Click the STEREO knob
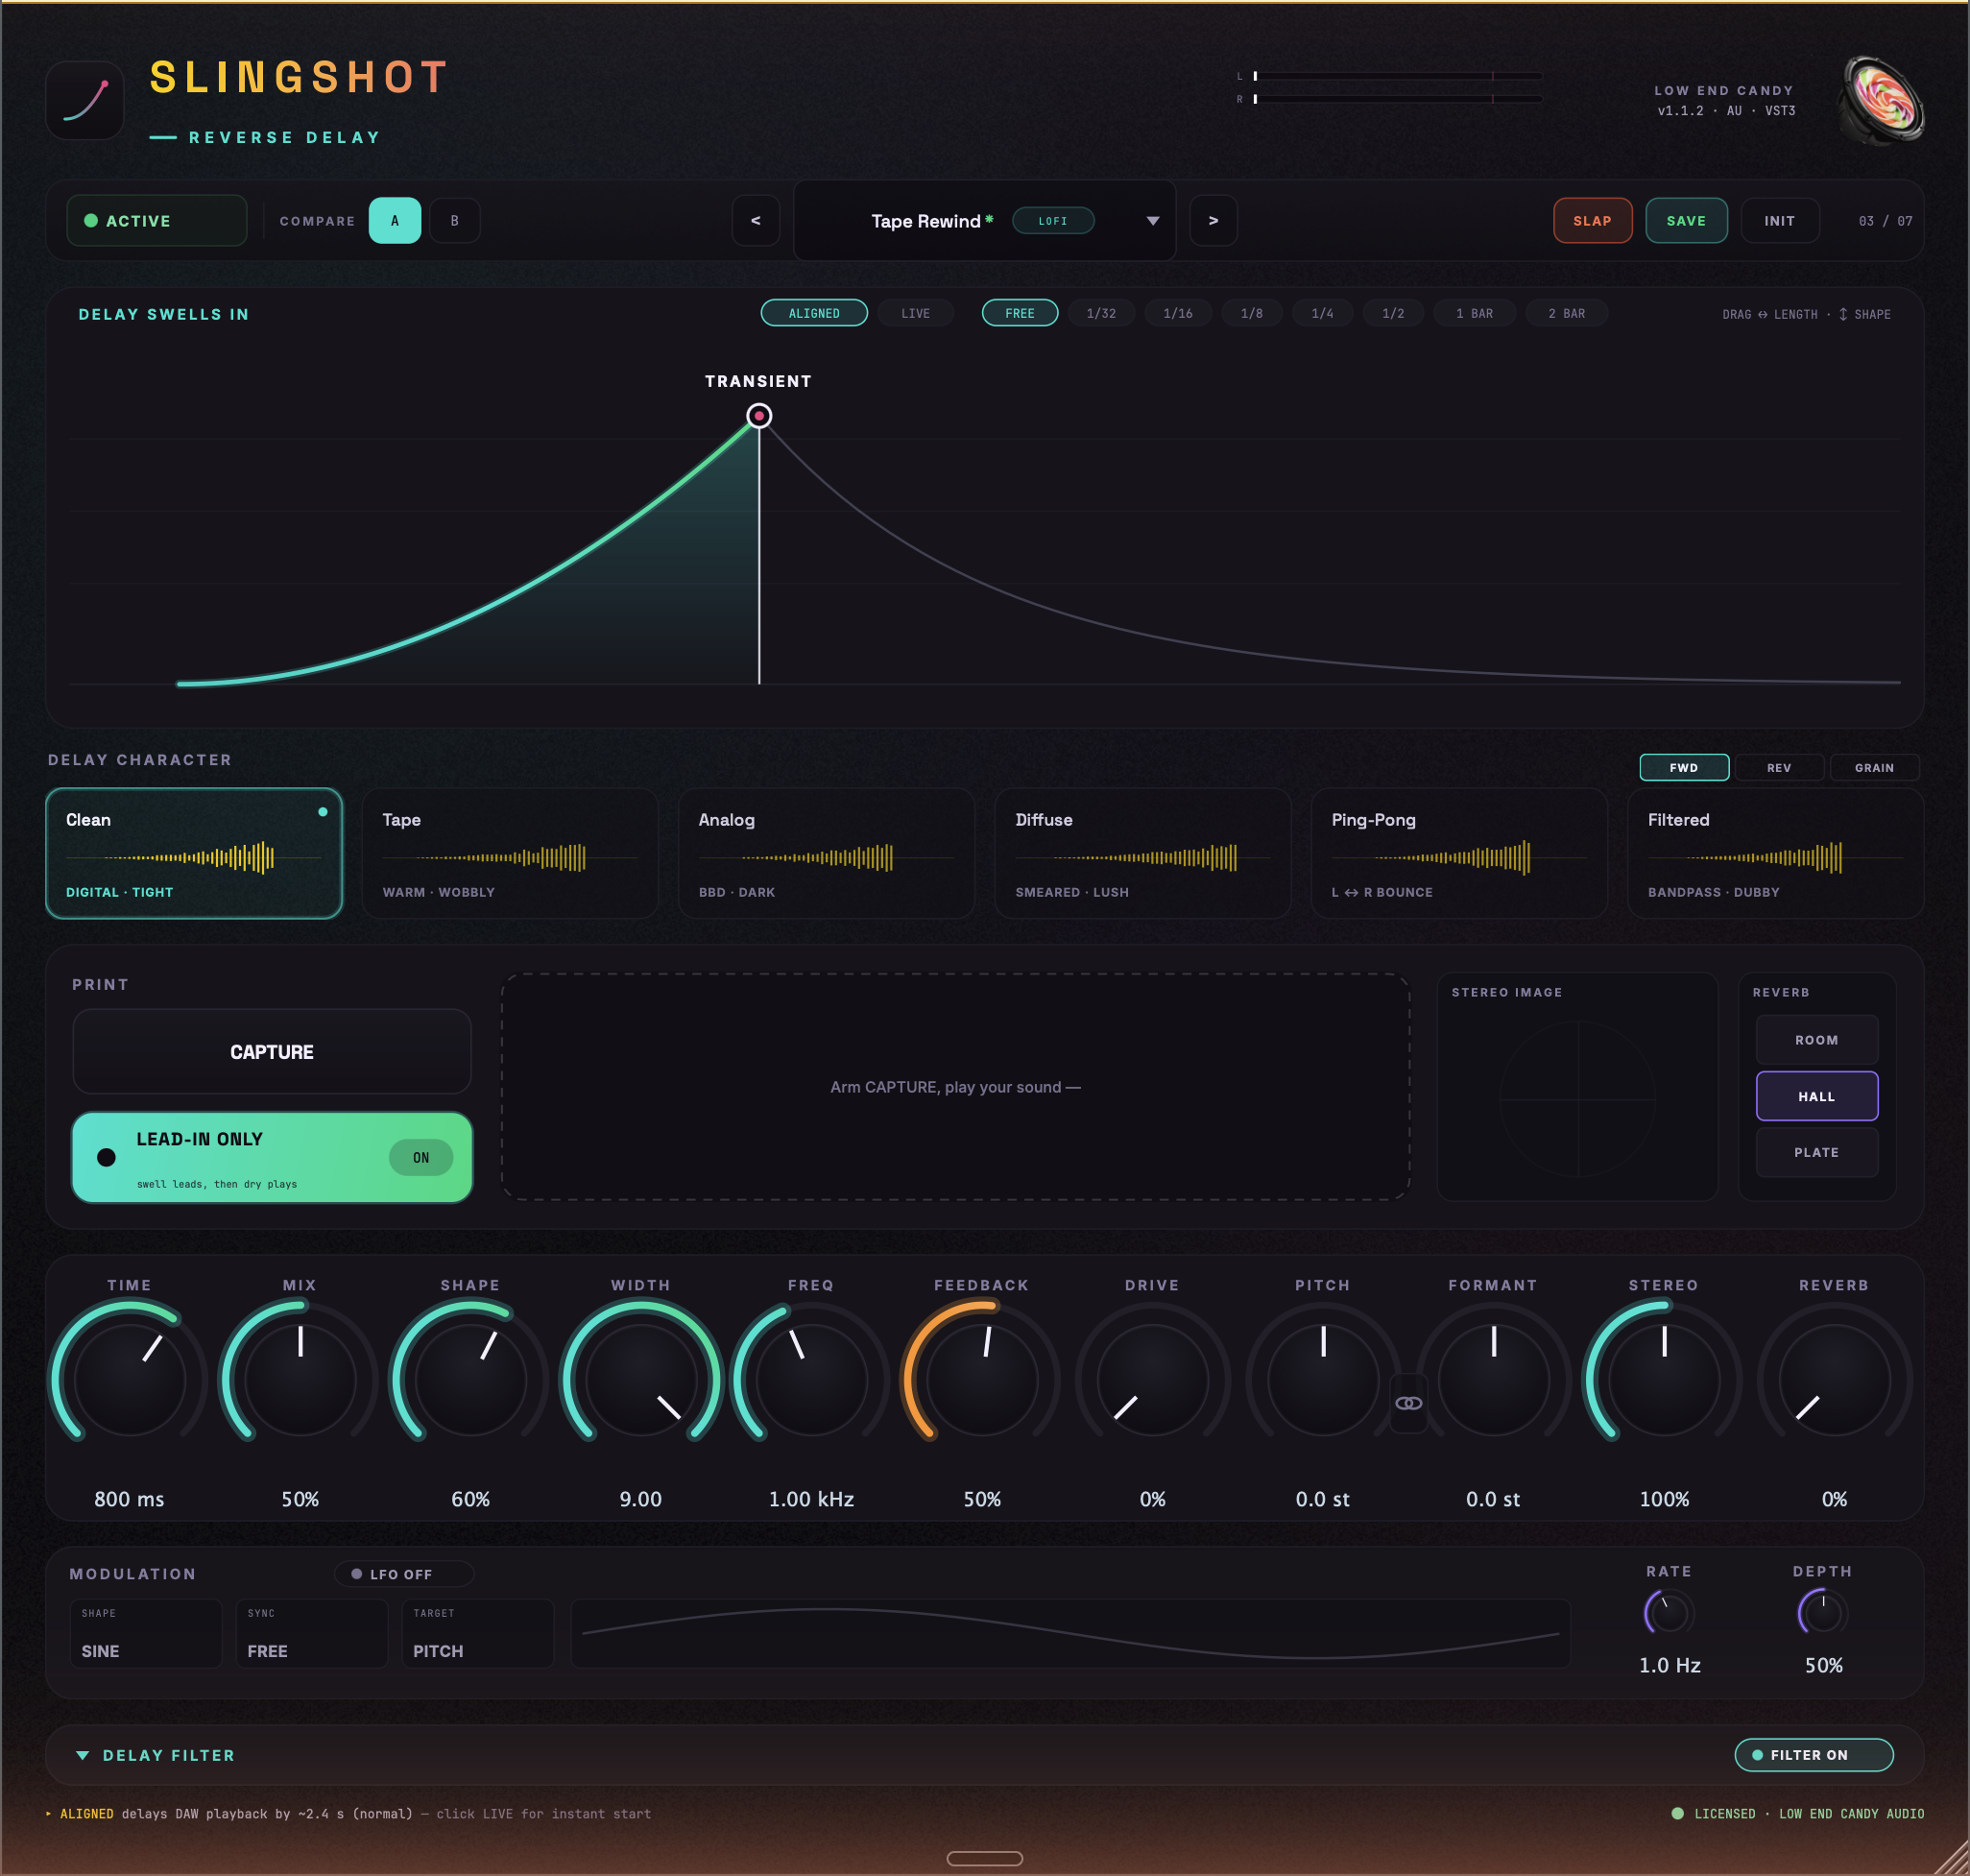 coord(1664,1379)
